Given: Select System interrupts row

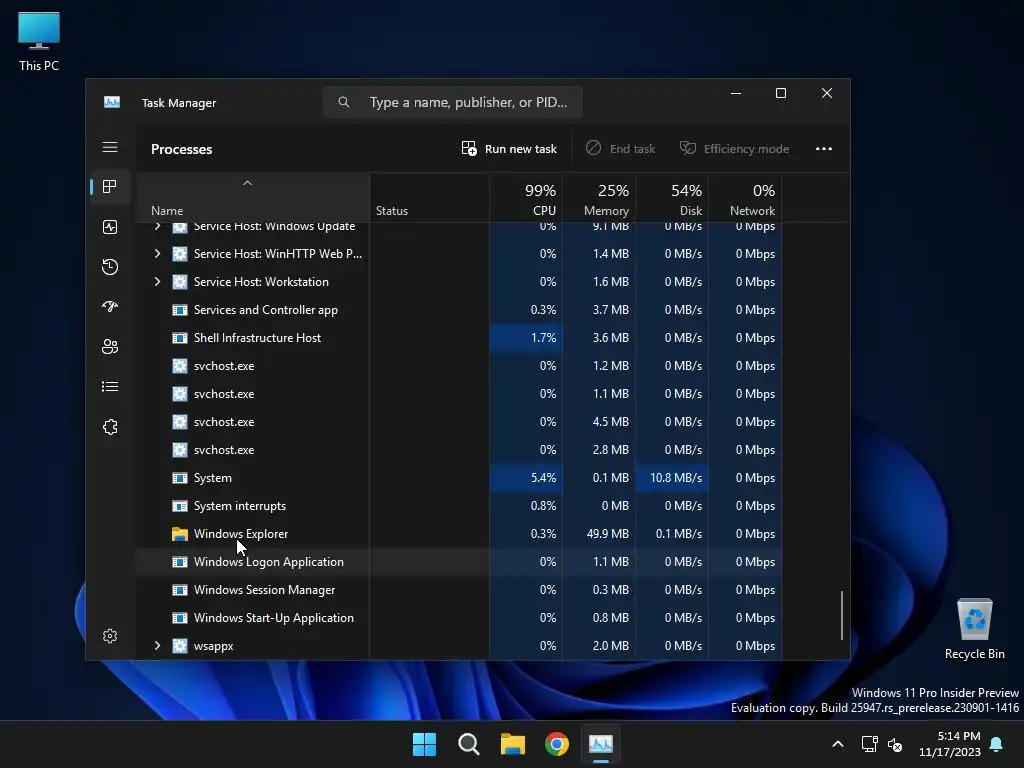Looking at the screenshot, I should (x=459, y=506).
